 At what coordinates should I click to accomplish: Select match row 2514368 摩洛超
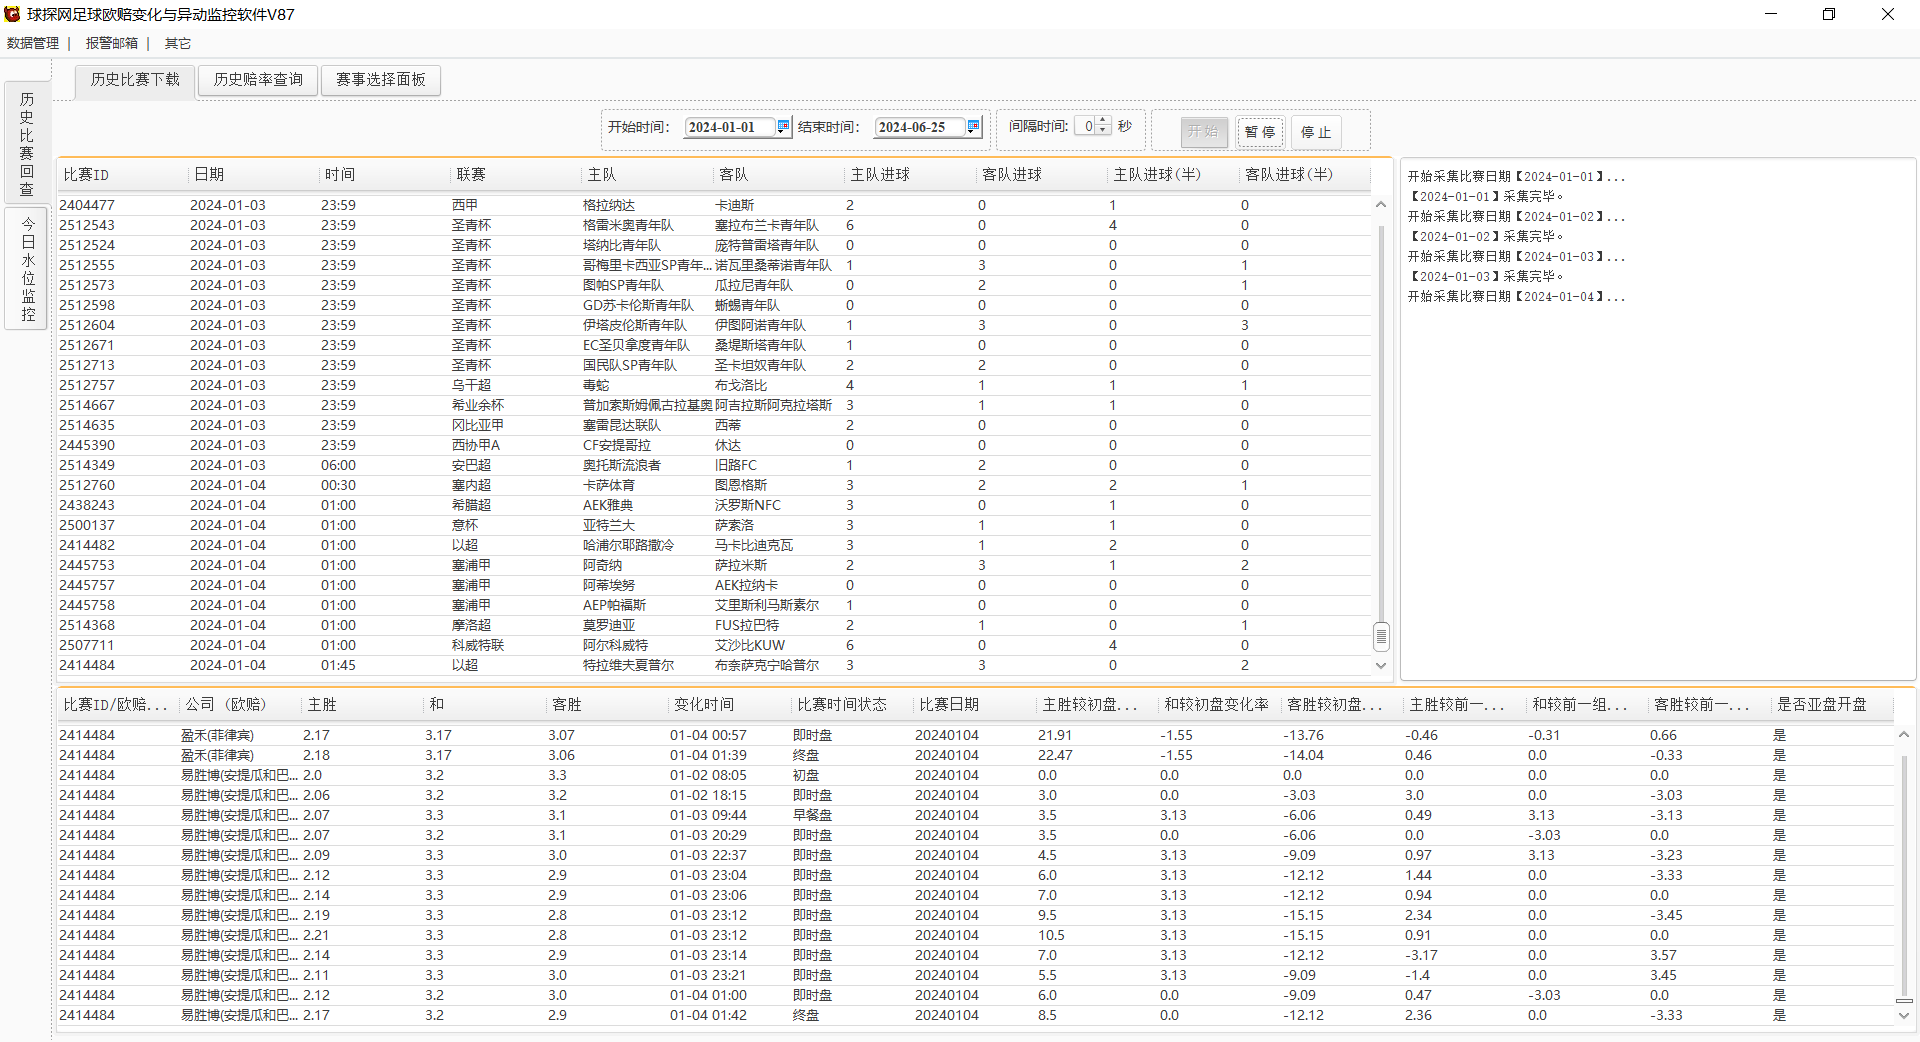click(714, 625)
